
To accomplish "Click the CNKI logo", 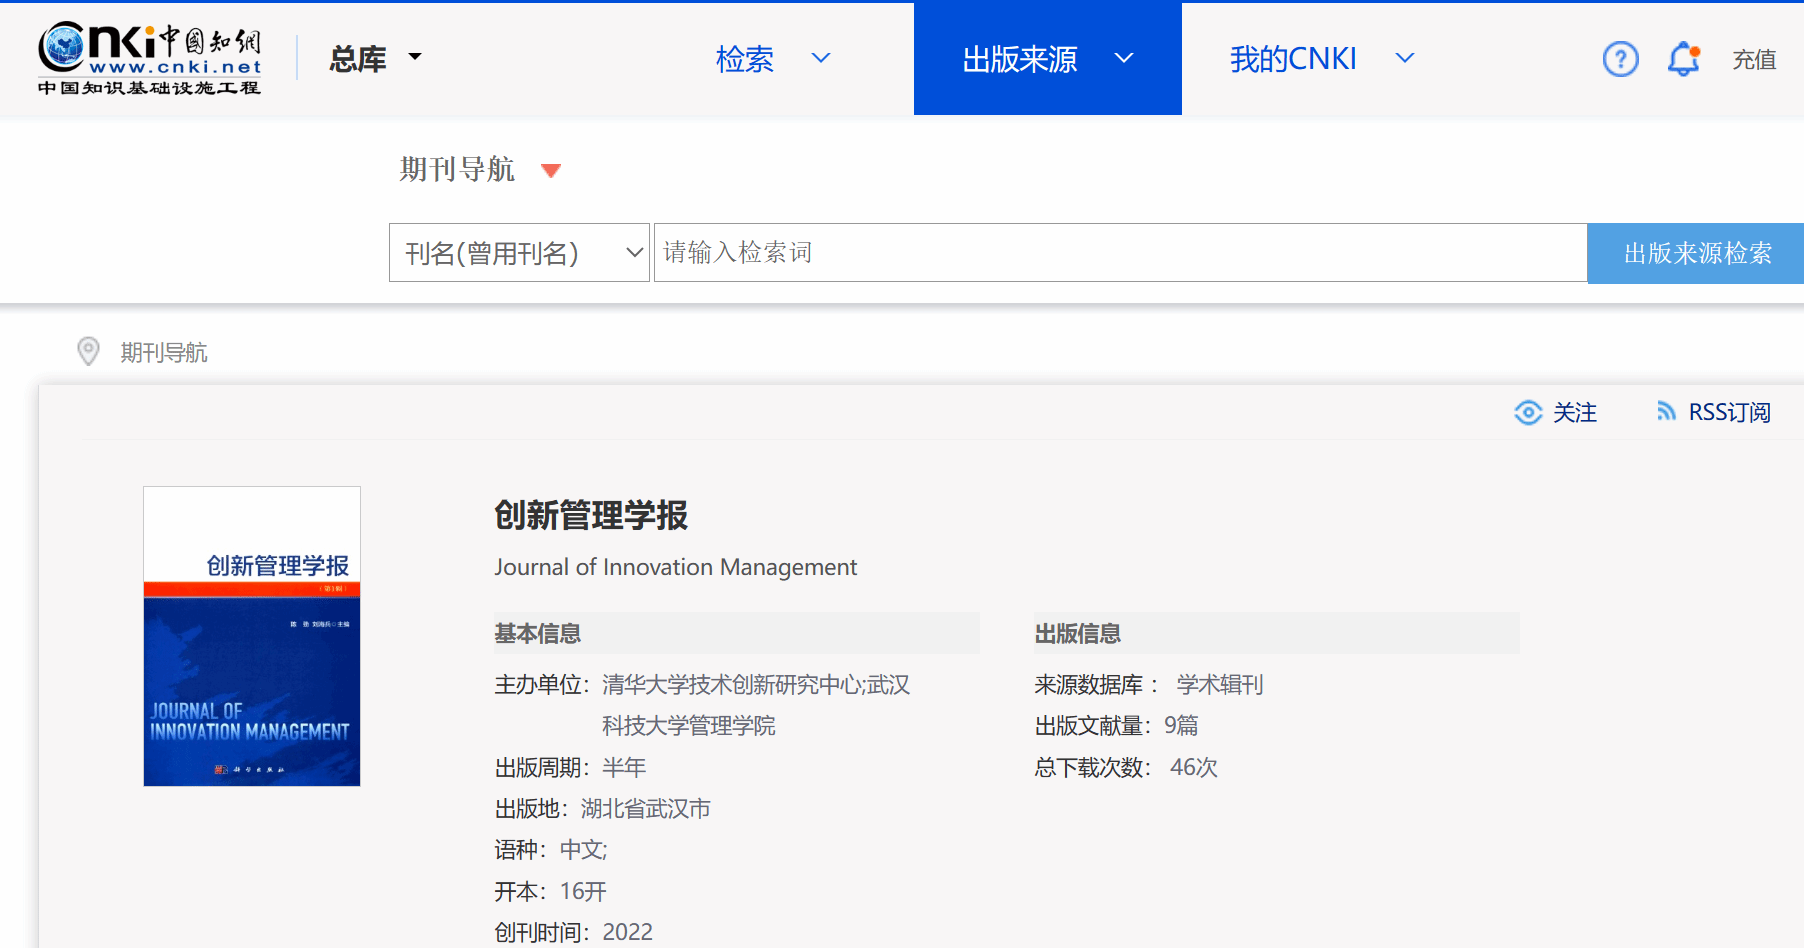I will point(150,58).
